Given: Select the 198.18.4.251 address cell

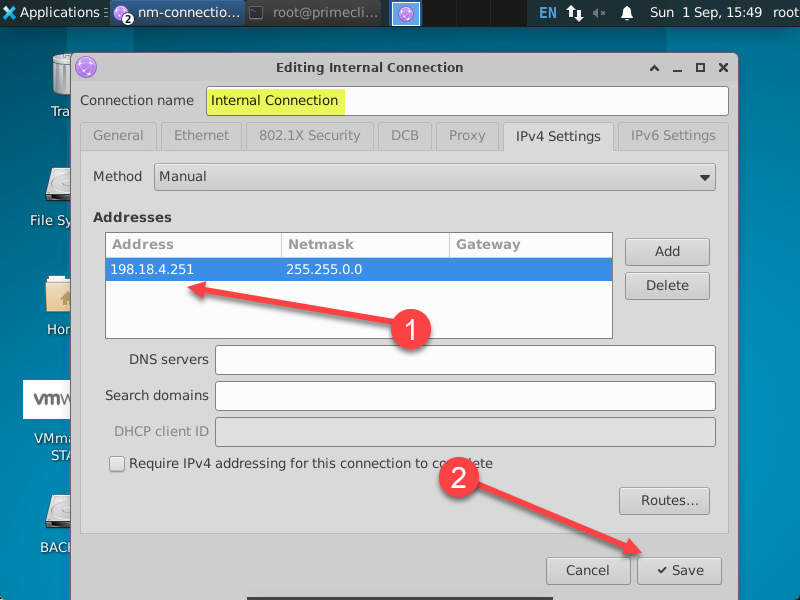Looking at the screenshot, I should [x=193, y=269].
